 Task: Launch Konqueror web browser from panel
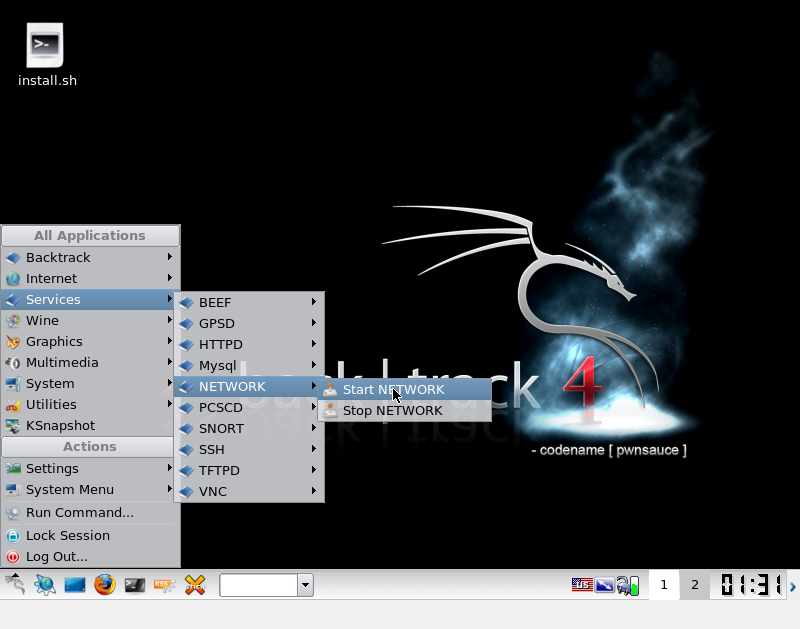click(45, 585)
